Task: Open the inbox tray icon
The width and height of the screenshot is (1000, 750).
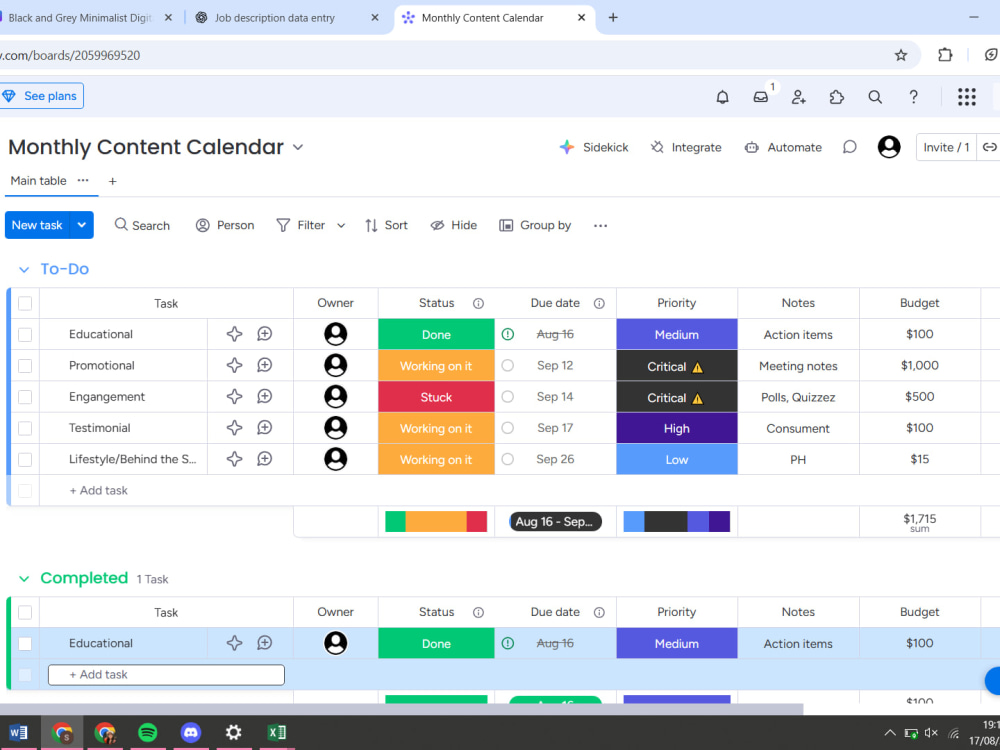Action: [760, 97]
